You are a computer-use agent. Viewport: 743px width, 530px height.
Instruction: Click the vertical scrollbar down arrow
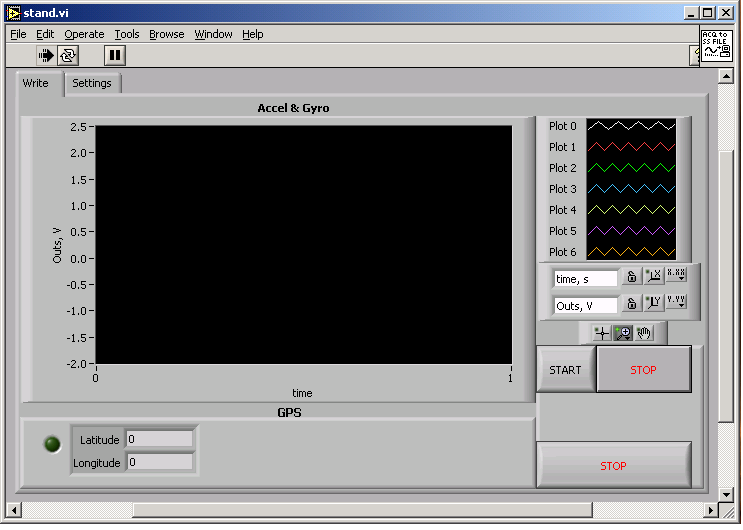tap(726, 494)
